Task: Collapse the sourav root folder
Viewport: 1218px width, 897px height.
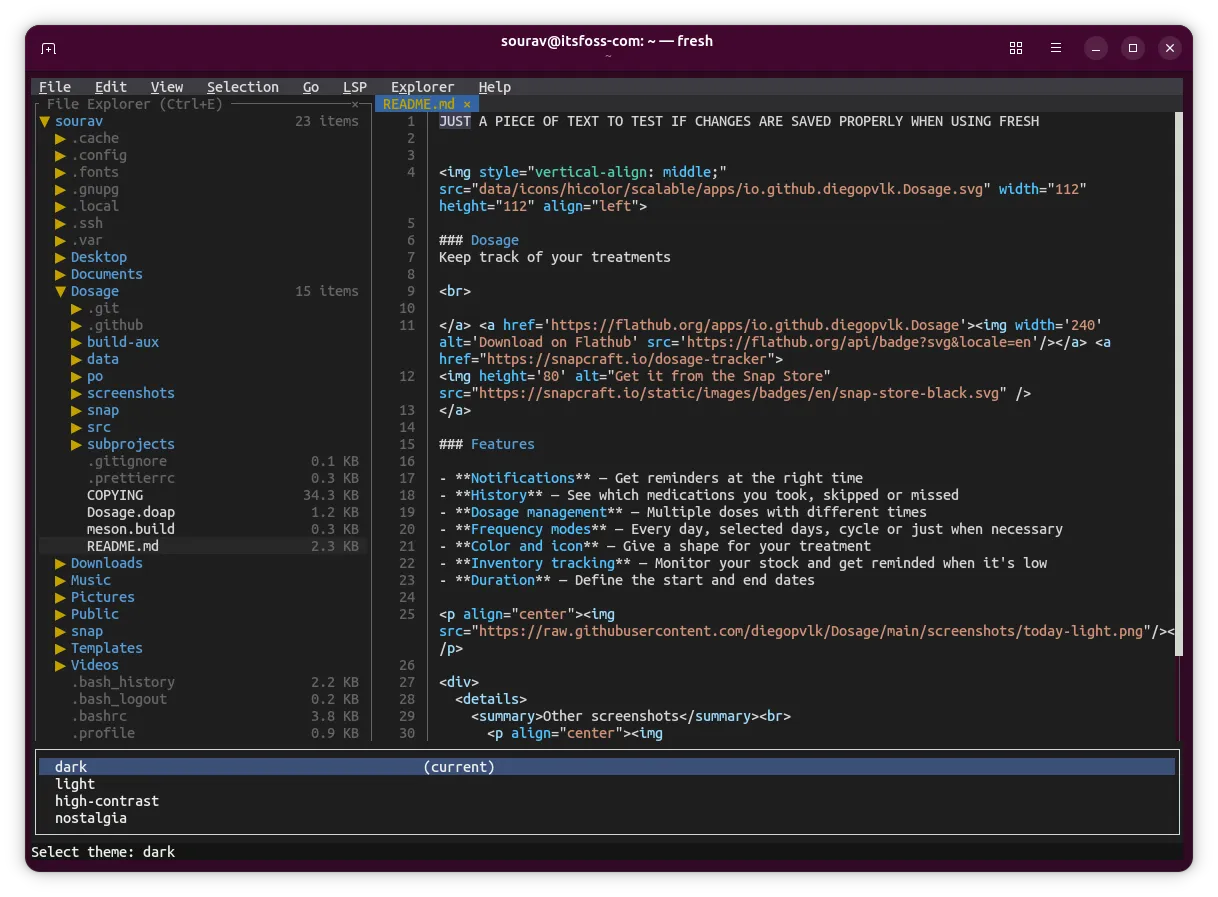Action: 44,121
